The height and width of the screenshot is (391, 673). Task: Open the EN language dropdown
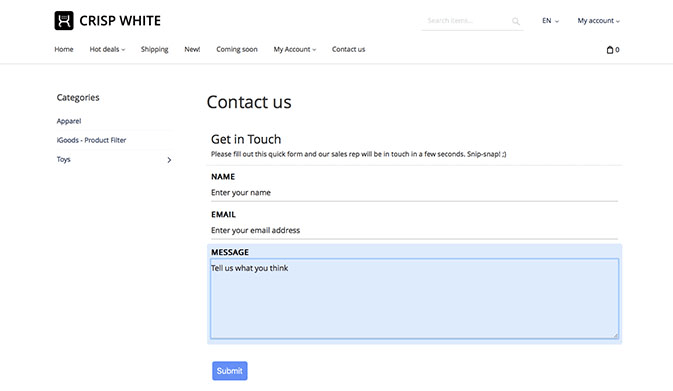click(x=550, y=21)
